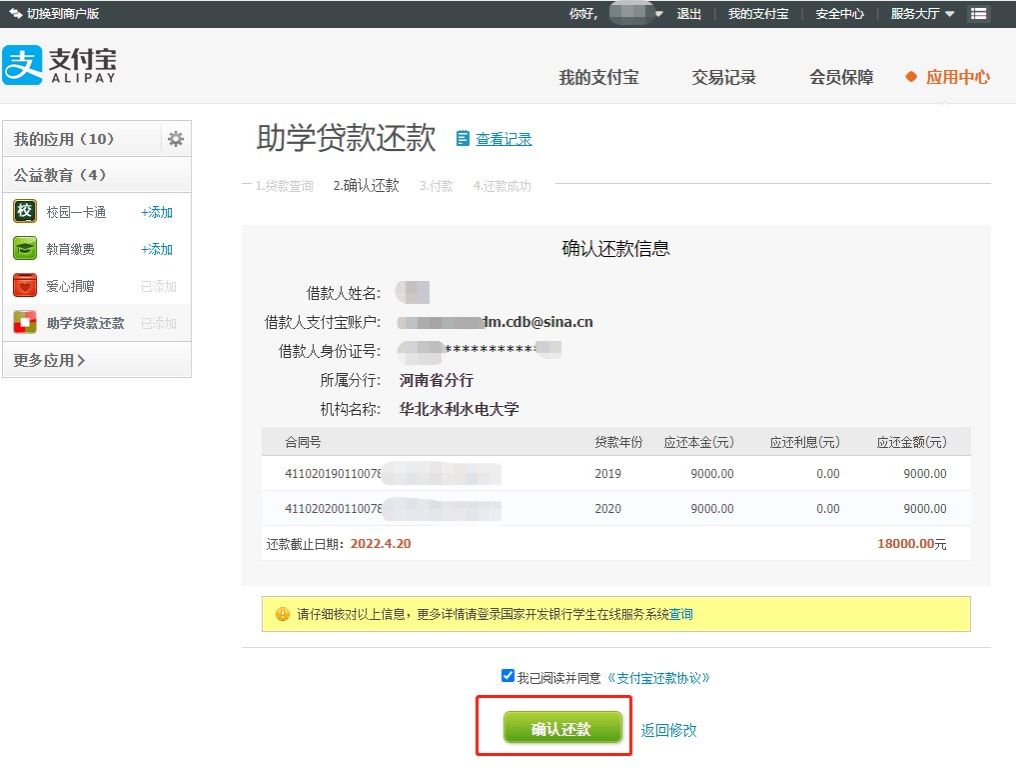Click the green 确认还款 button
1016x772 pixels.
point(562,729)
